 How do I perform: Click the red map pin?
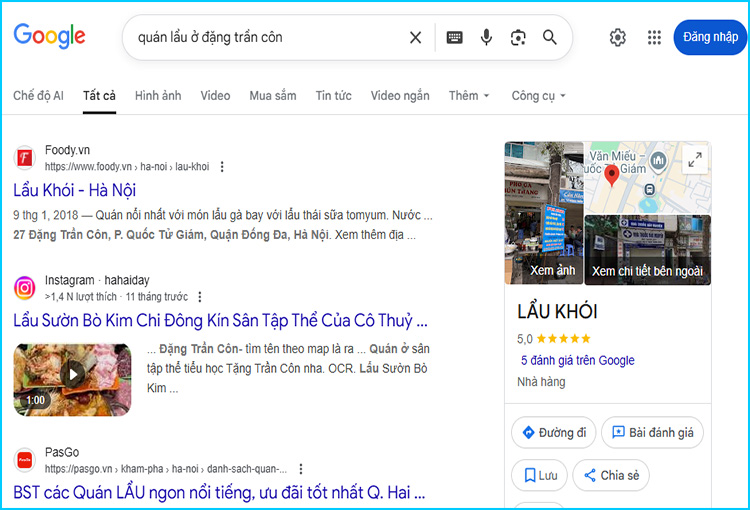[611, 176]
